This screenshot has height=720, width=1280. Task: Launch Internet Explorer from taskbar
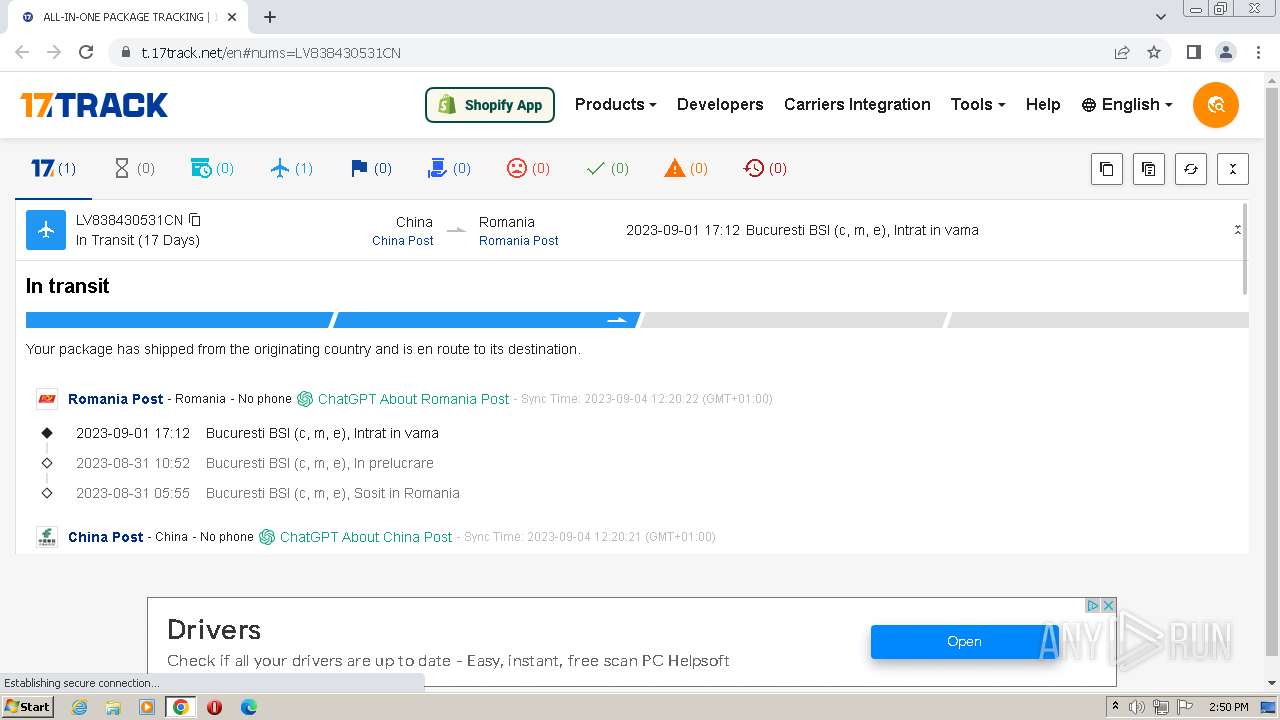pos(79,707)
